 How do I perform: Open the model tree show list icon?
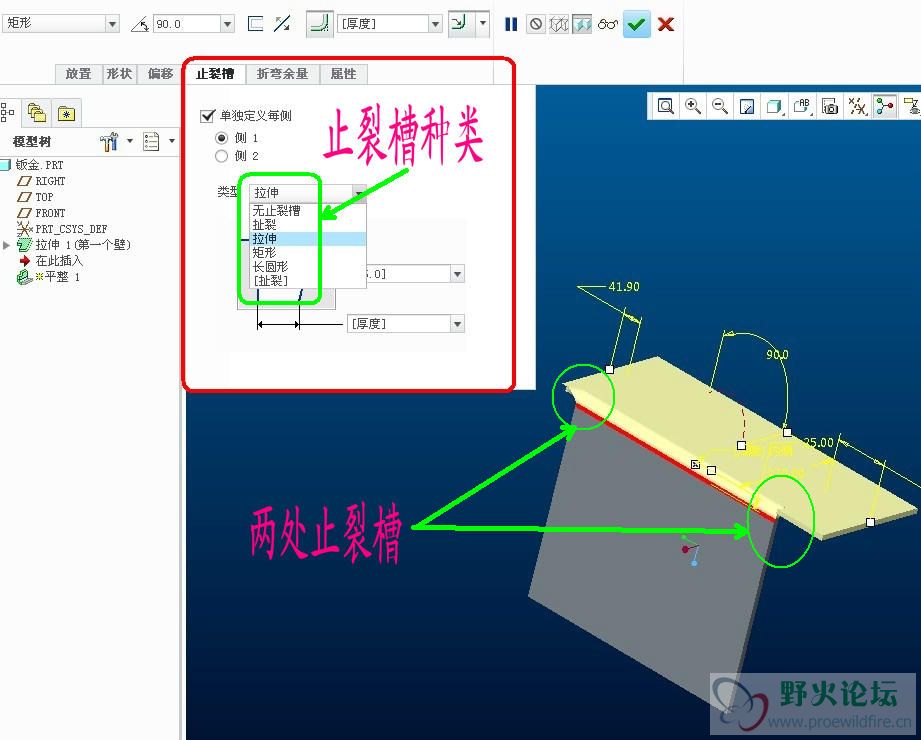[x=151, y=142]
